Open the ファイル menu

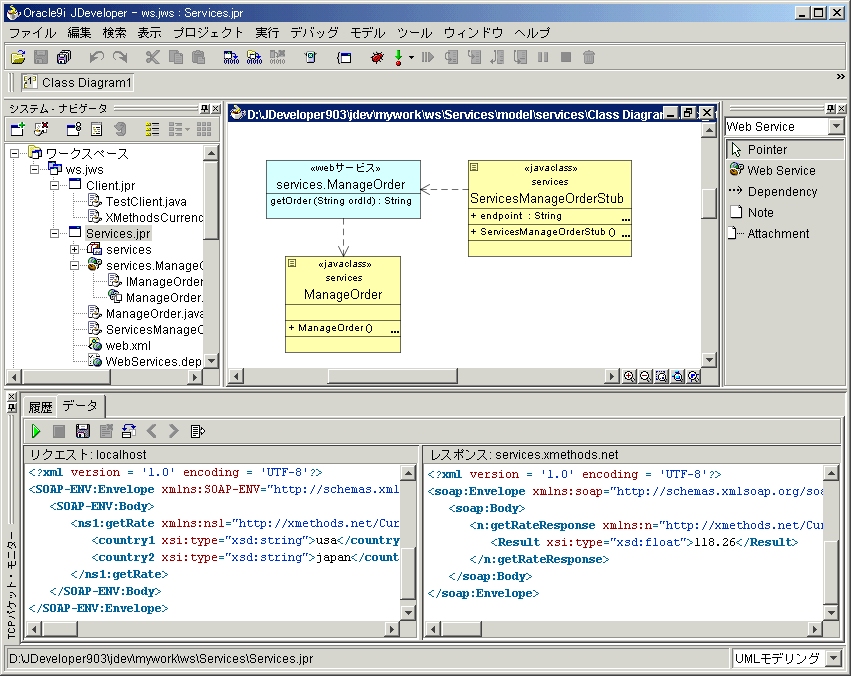[33, 33]
